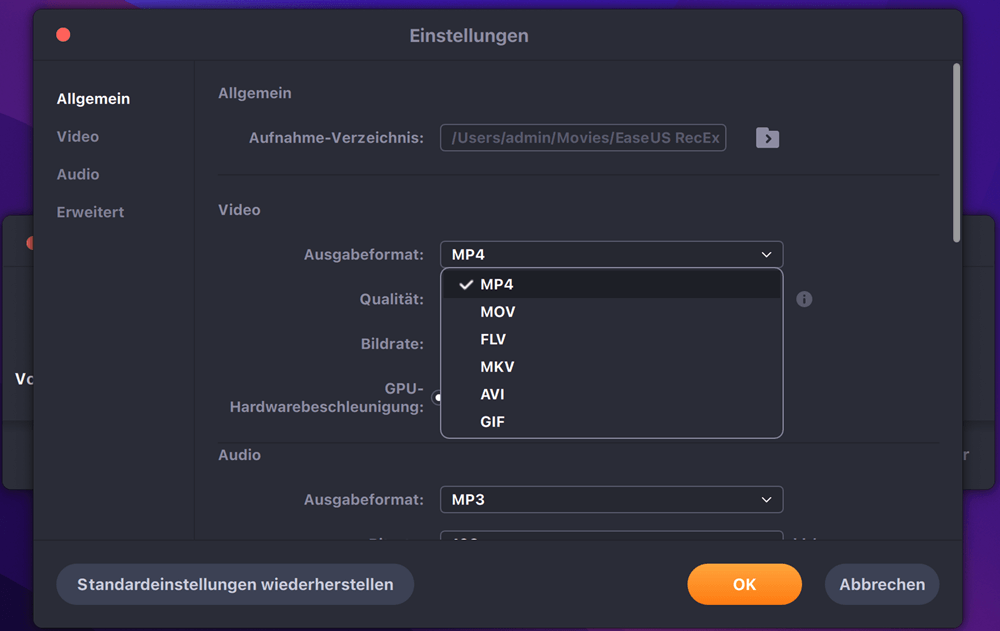Confirm settings with the OK button
The image size is (1000, 631).
click(744, 584)
